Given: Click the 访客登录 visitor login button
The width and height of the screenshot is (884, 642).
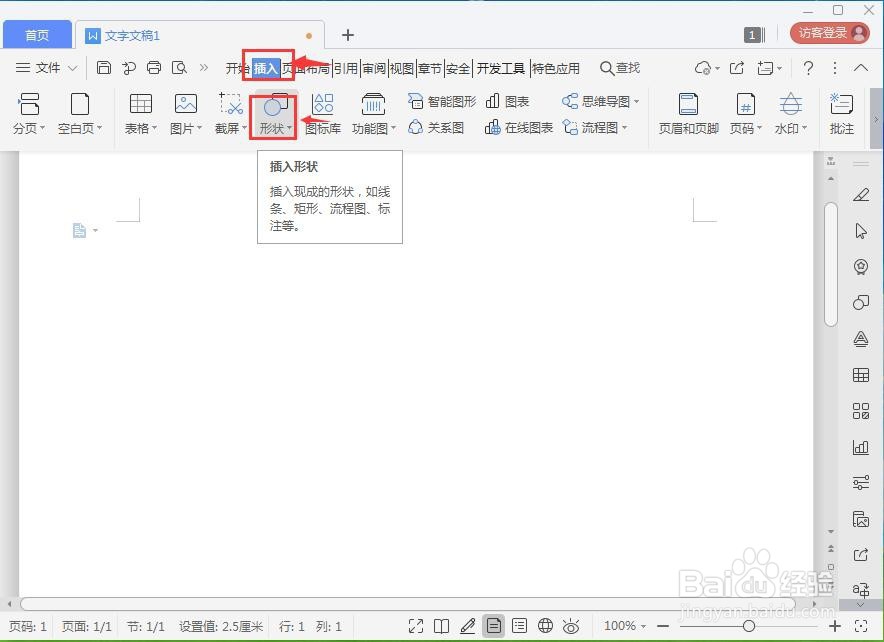Looking at the screenshot, I should [829, 32].
